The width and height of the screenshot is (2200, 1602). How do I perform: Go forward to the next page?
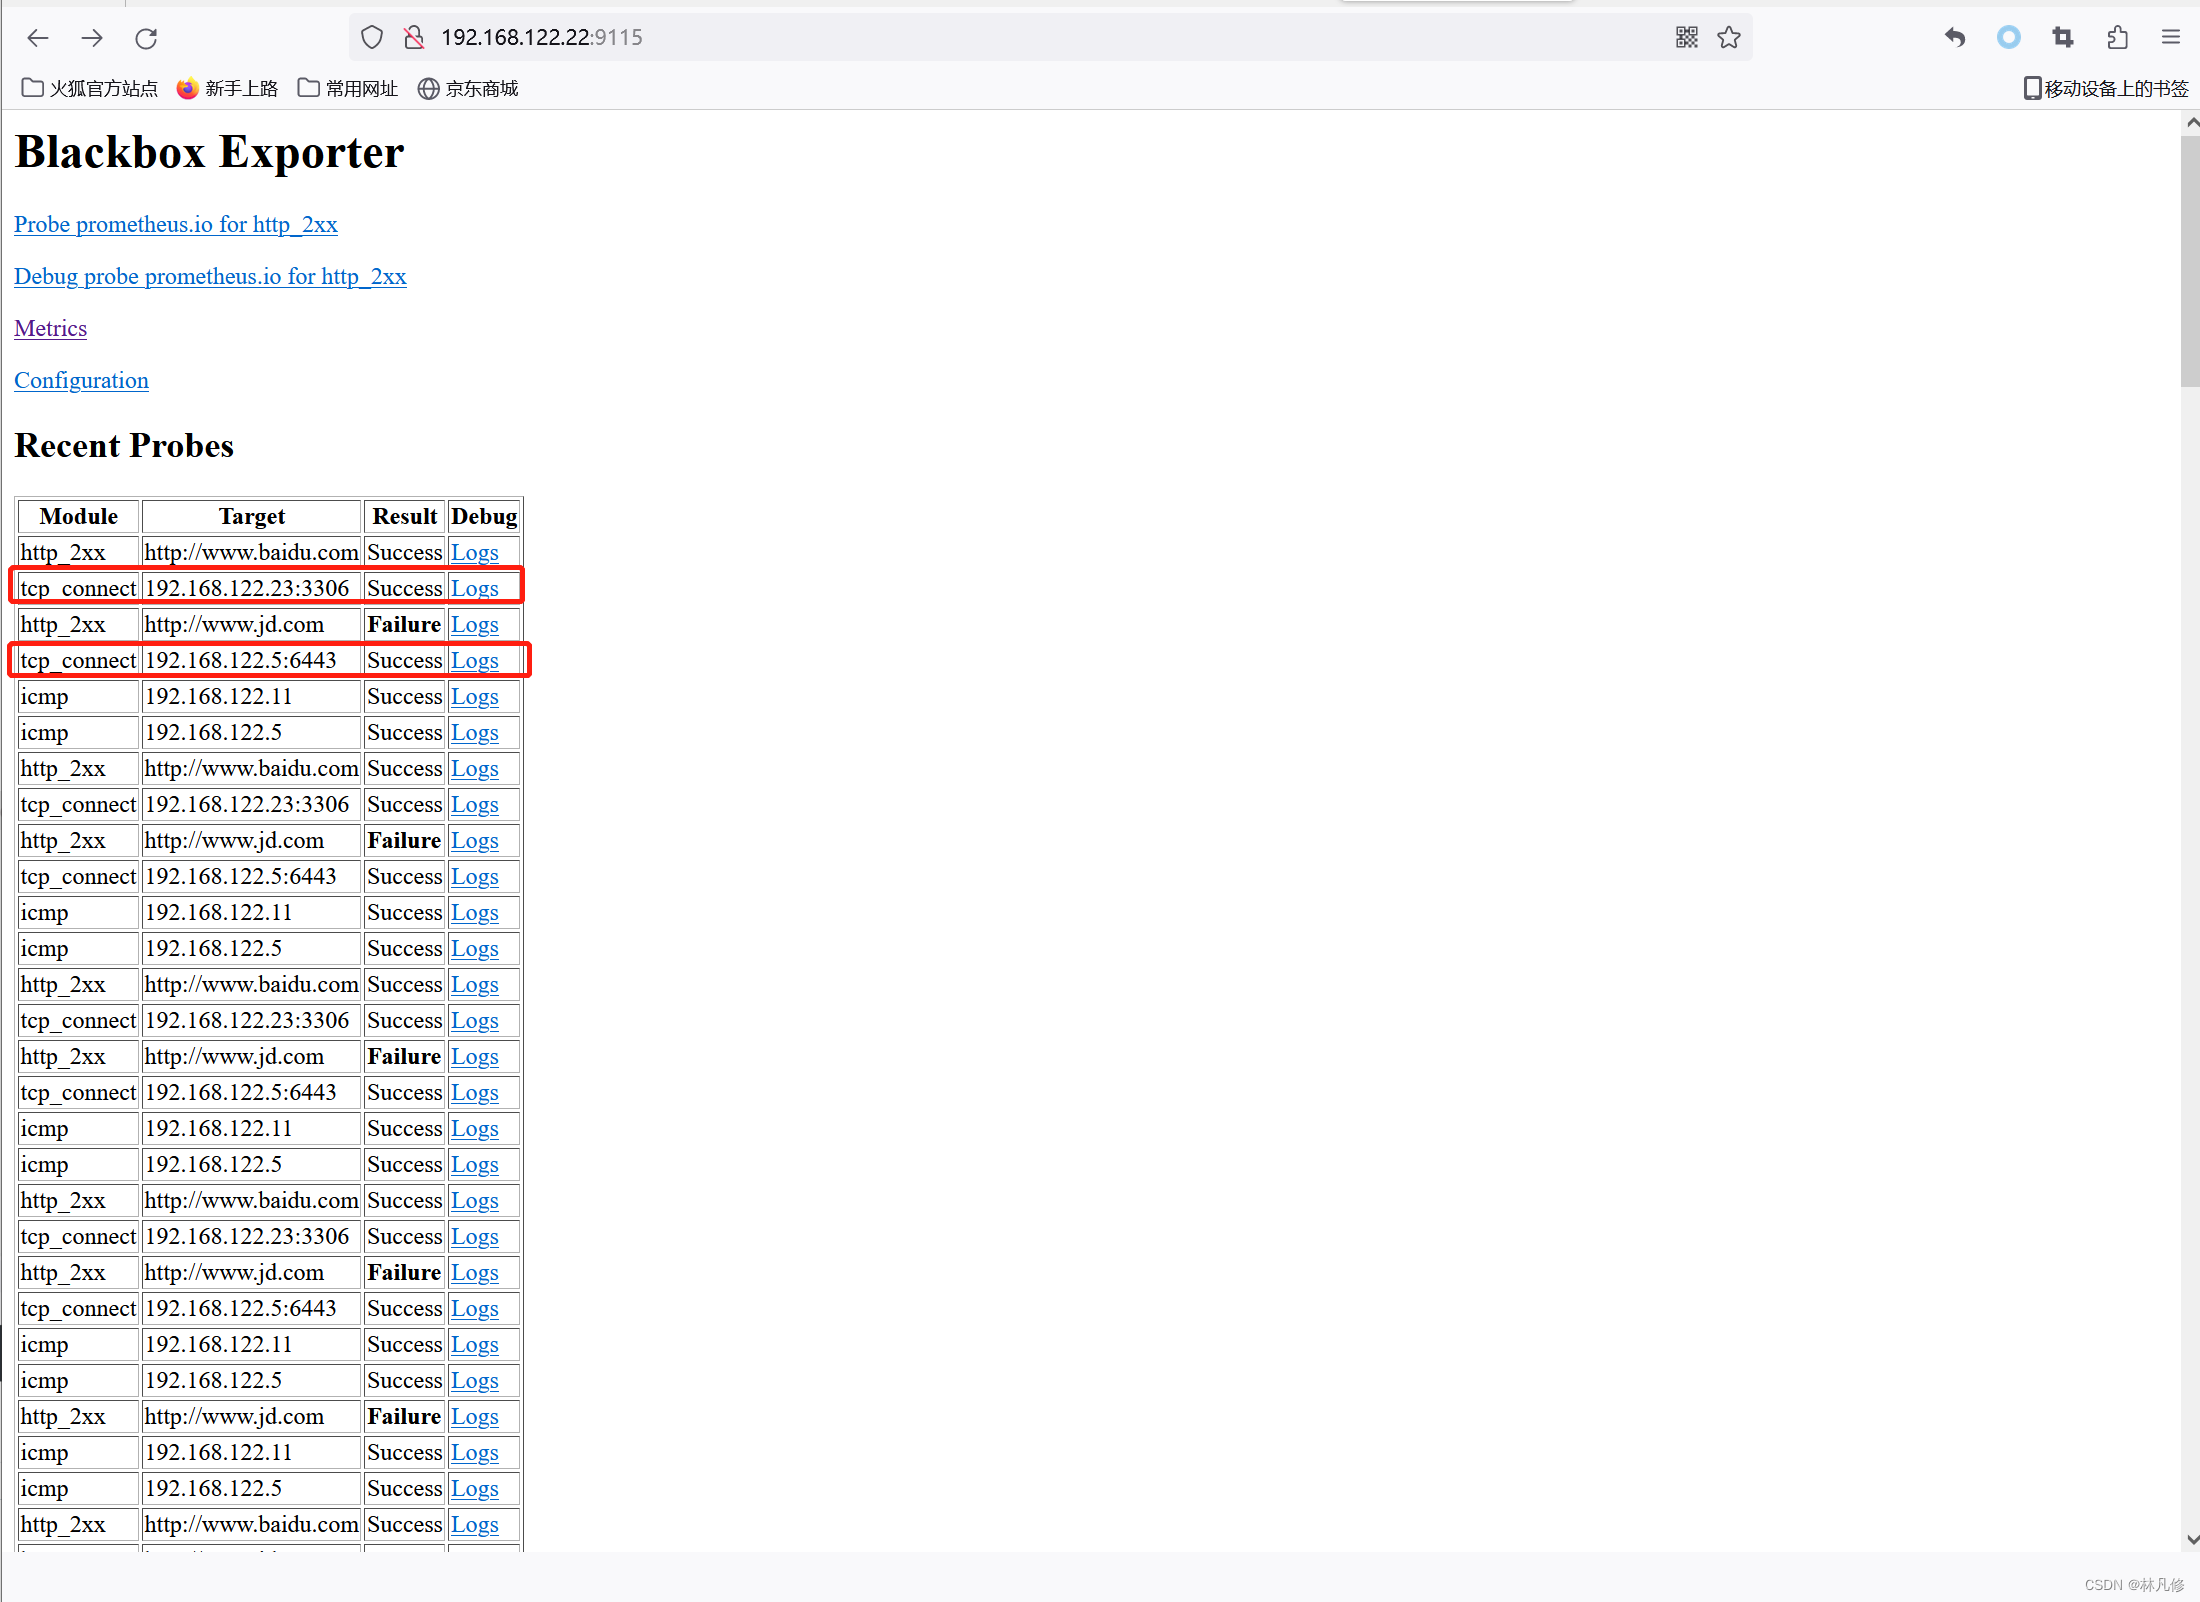point(92,38)
